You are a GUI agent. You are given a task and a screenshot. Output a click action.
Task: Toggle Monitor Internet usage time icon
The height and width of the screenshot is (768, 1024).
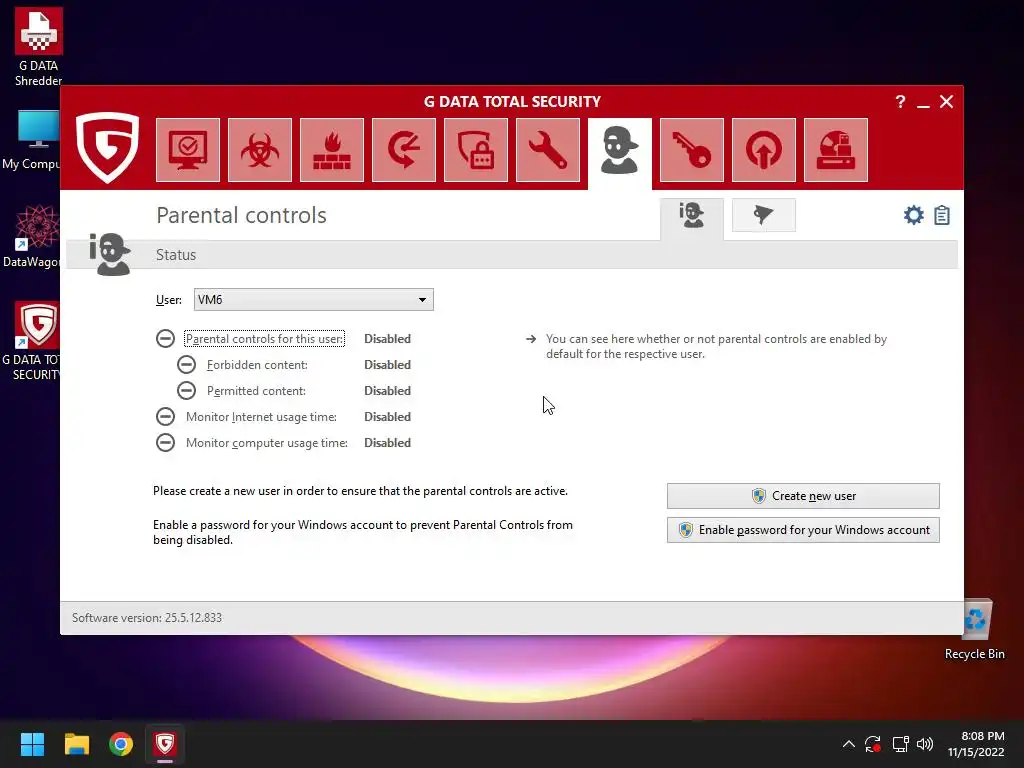[x=165, y=417]
